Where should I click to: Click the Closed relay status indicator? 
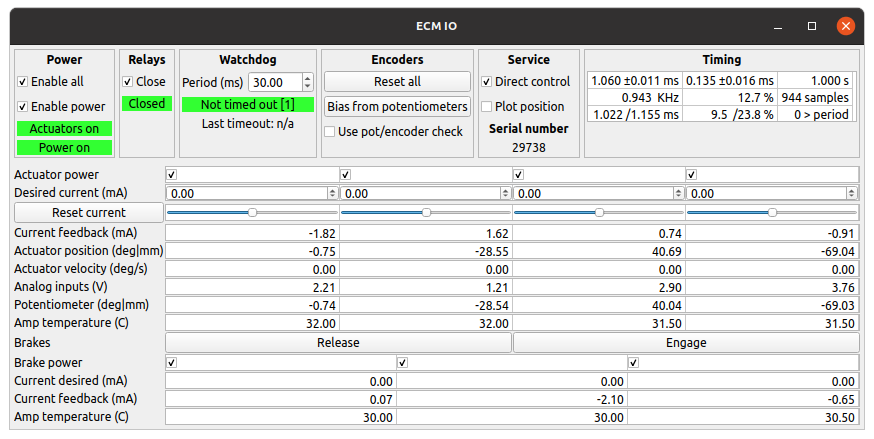click(x=147, y=104)
